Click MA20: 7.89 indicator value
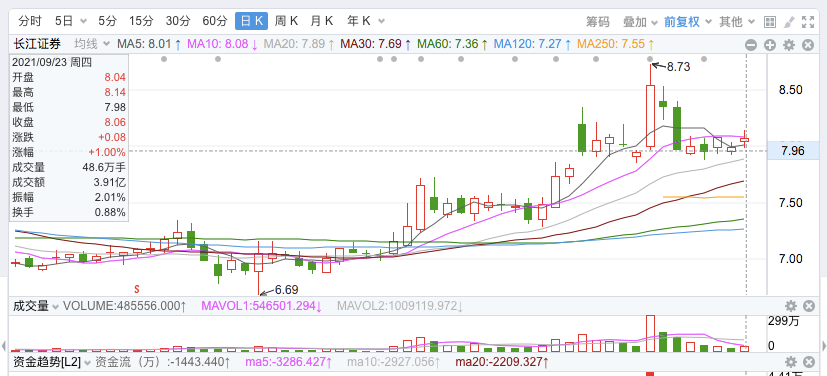 click(x=299, y=44)
